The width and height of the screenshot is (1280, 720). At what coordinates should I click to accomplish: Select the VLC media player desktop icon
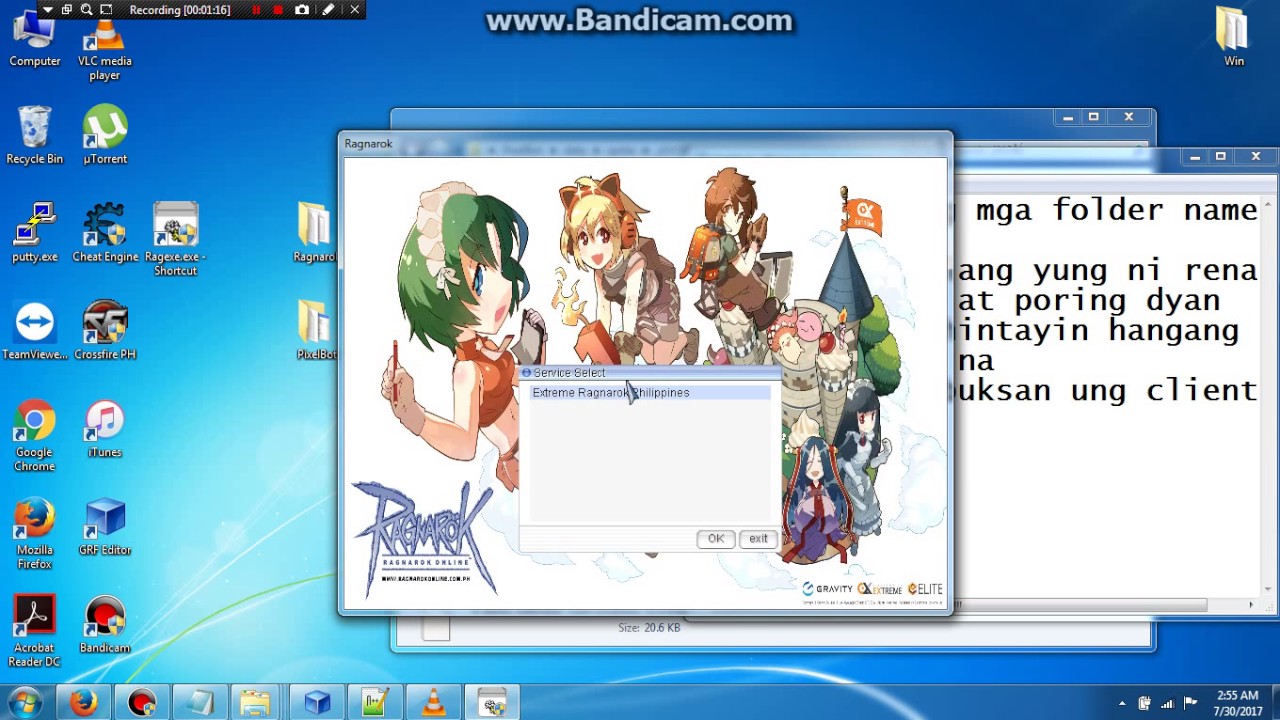[105, 47]
